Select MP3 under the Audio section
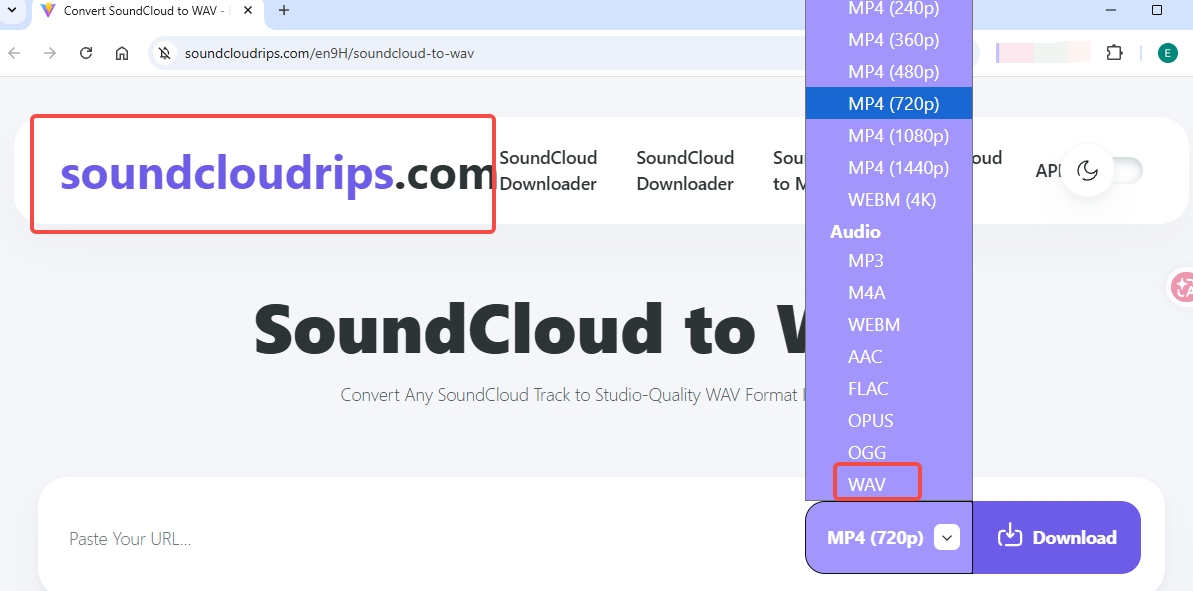The image size is (1193, 591). (x=866, y=260)
